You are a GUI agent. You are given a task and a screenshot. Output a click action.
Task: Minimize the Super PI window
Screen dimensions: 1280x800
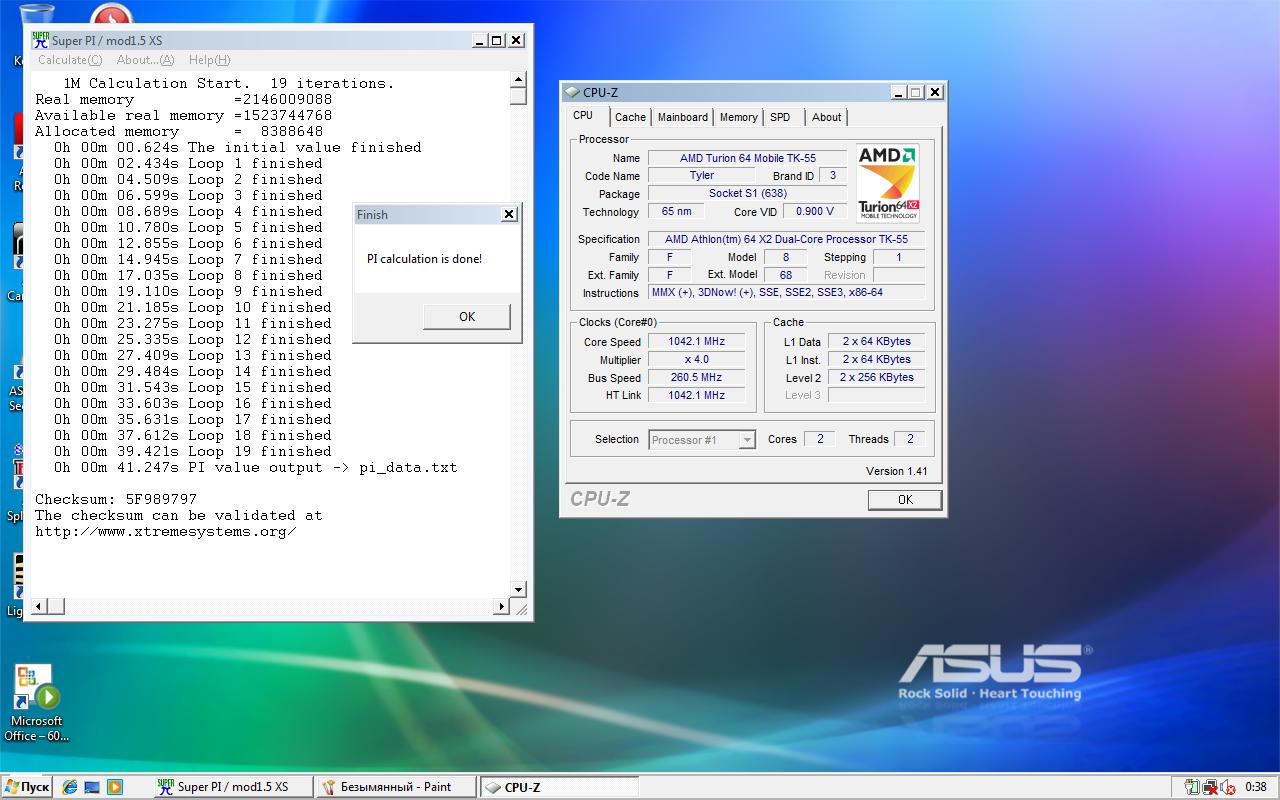(478, 41)
